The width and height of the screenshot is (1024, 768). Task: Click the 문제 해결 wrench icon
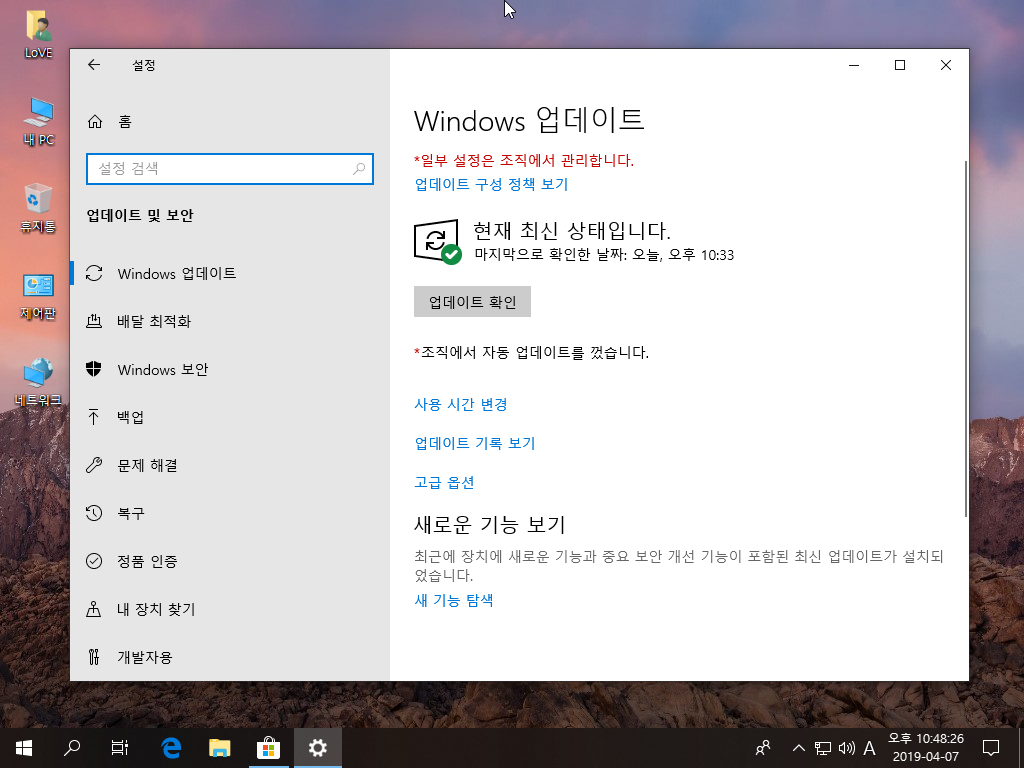94,465
